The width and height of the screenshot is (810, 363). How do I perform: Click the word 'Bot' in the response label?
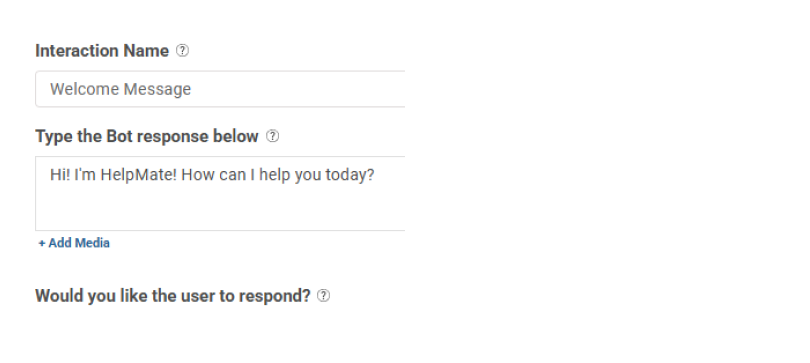tap(120, 136)
